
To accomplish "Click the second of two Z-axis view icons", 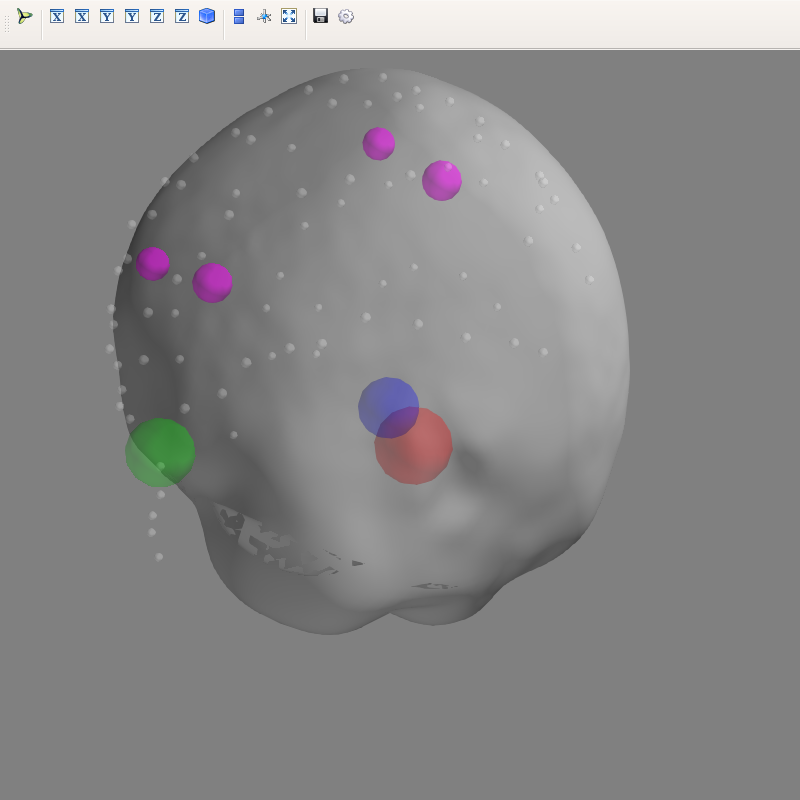I will [182, 16].
